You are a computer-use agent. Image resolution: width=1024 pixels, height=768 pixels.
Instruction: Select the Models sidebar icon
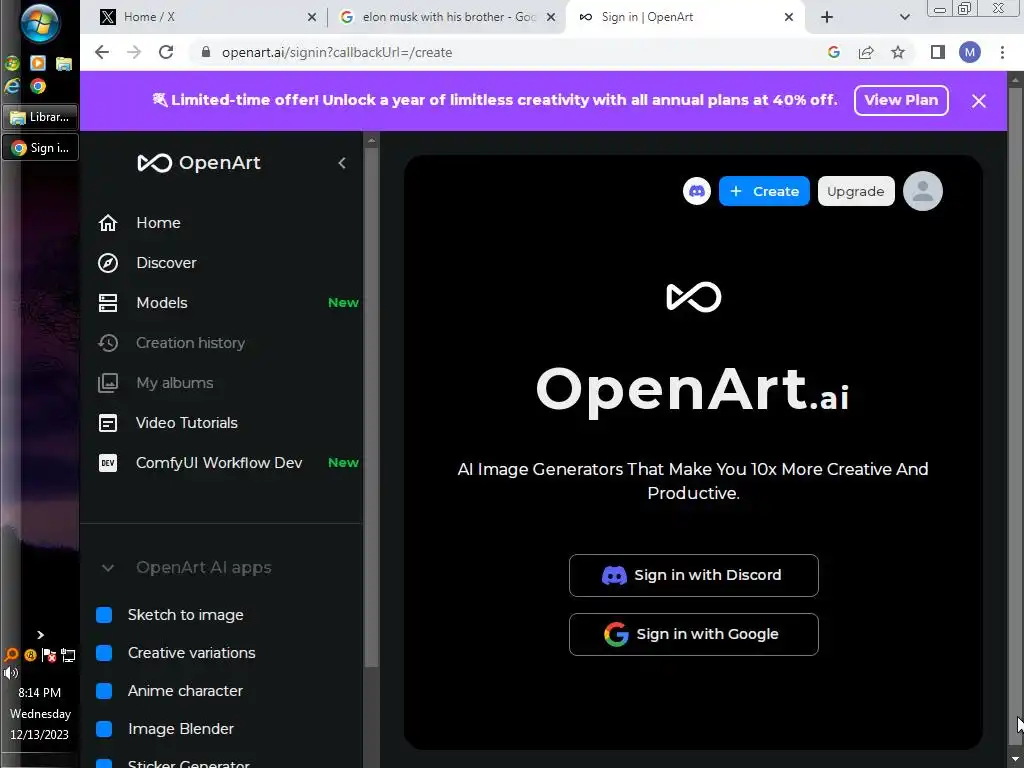tap(108, 303)
